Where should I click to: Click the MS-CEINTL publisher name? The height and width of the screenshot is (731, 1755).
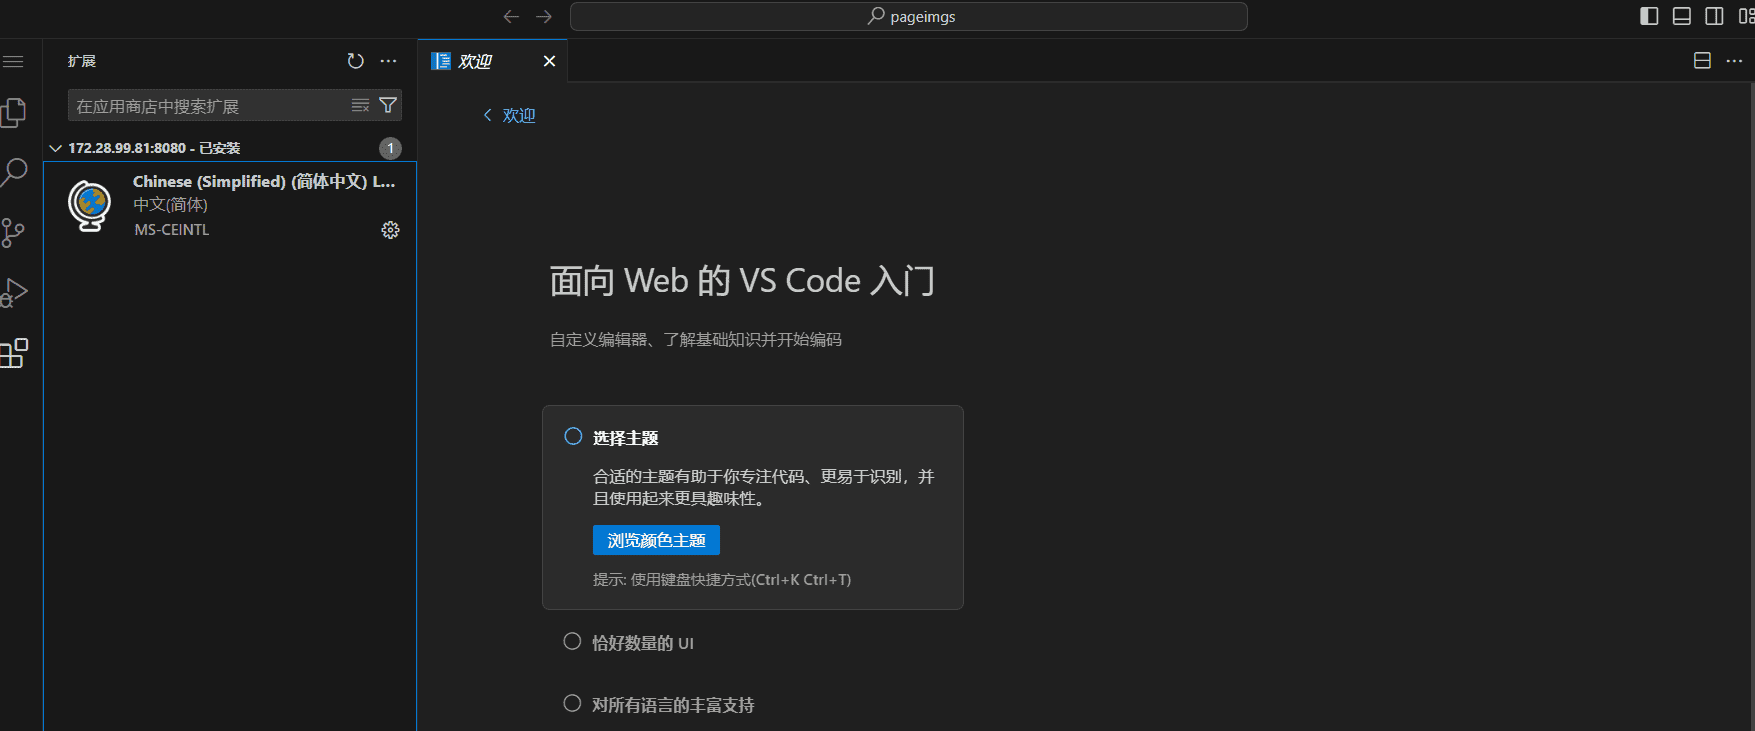tap(172, 230)
